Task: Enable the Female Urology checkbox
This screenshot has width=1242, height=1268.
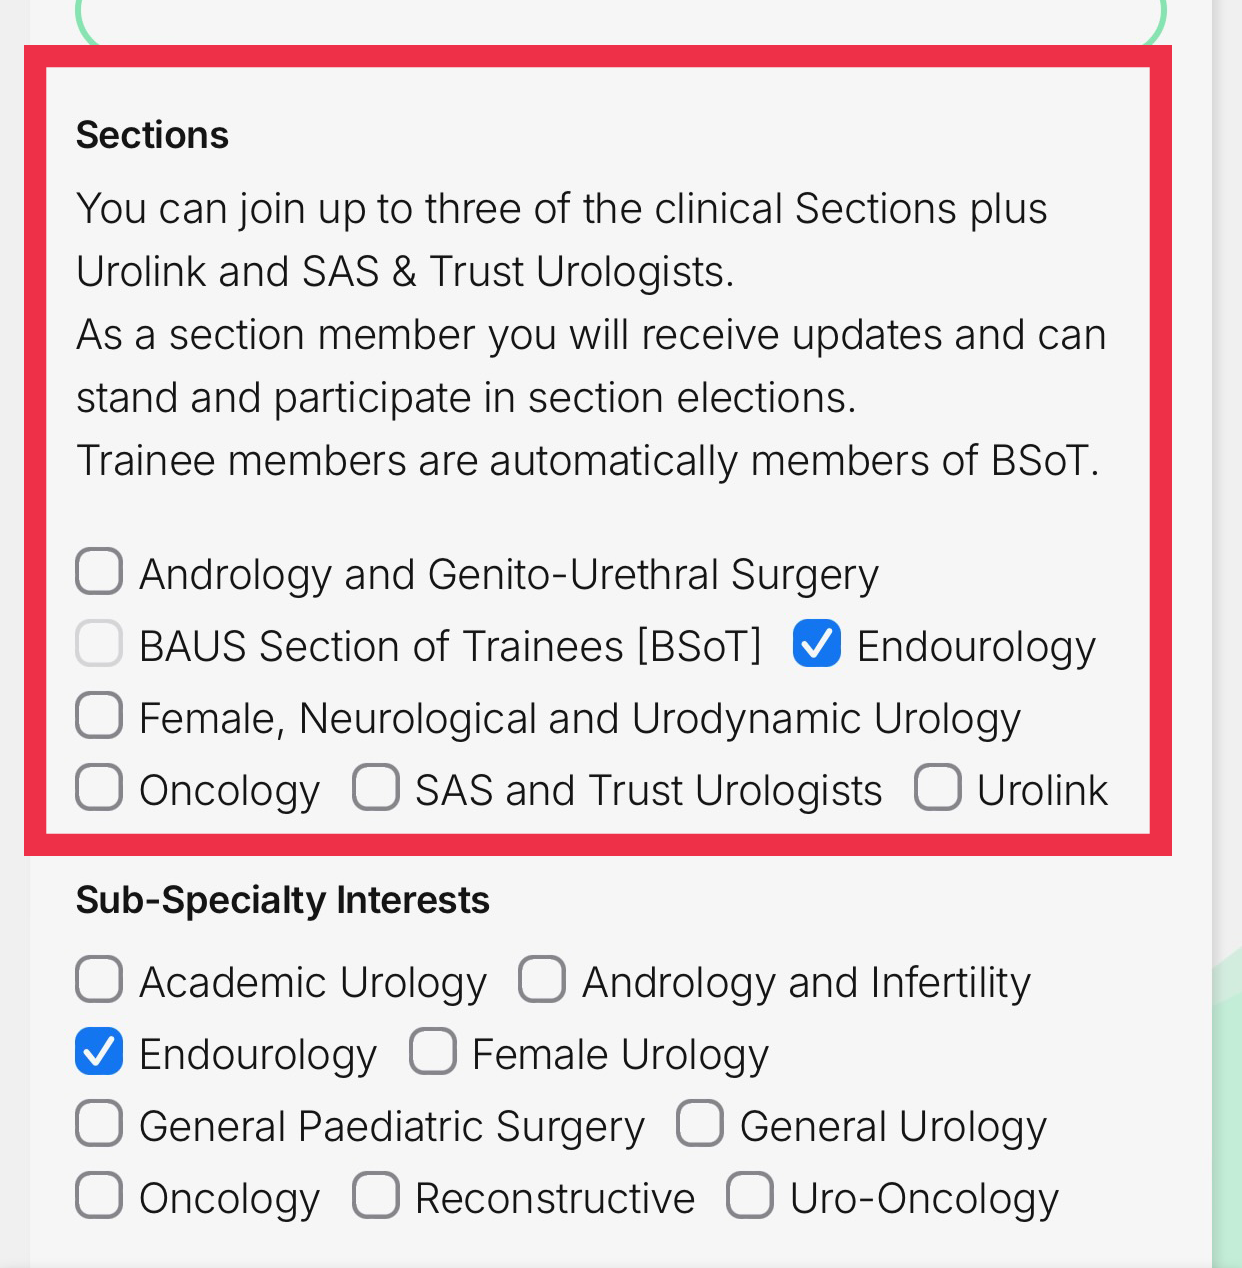Action: point(433,1052)
